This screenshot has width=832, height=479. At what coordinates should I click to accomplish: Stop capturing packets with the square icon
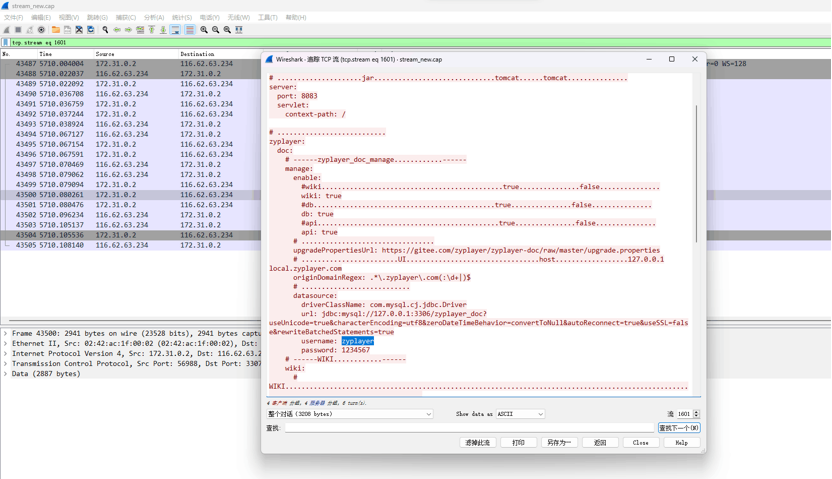point(18,30)
